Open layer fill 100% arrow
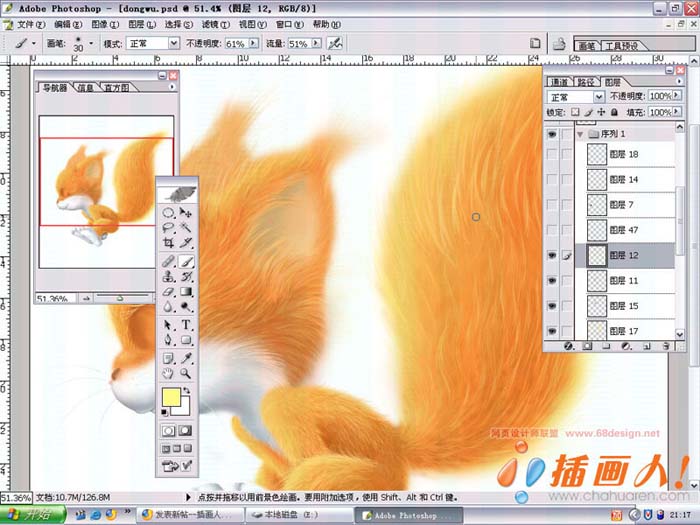 [x=677, y=111]
